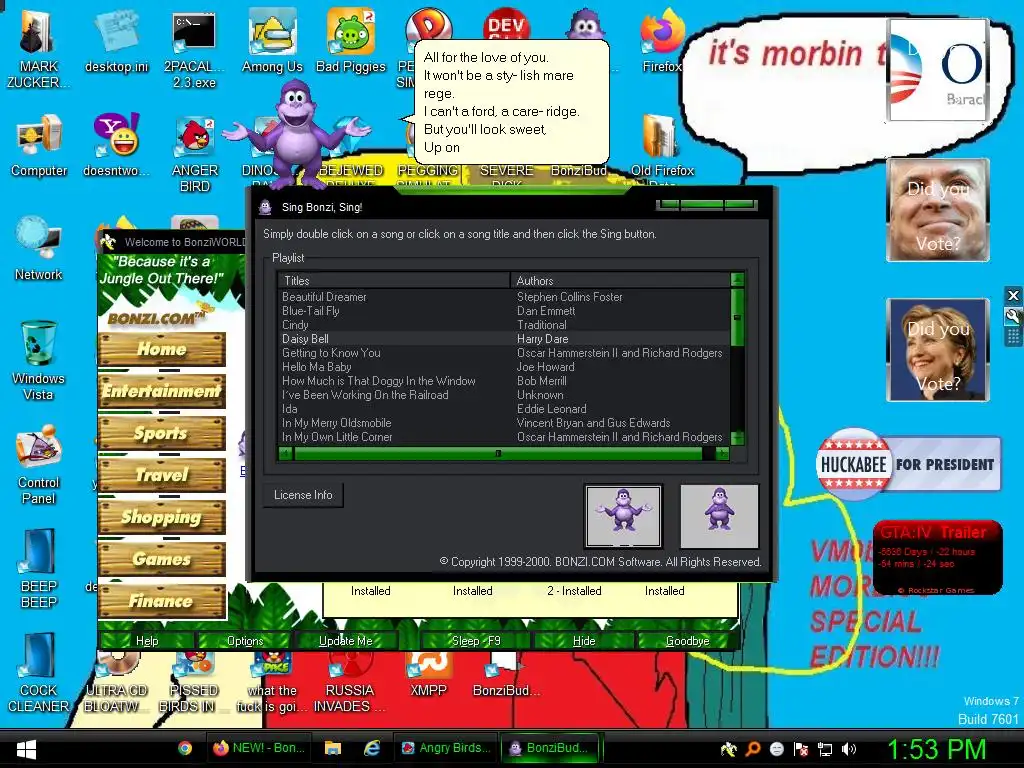Launch the ANGER BIRD desktop icon
Image resolution: width=1024 pixels, height=768 pixels.
coord(194,154)
